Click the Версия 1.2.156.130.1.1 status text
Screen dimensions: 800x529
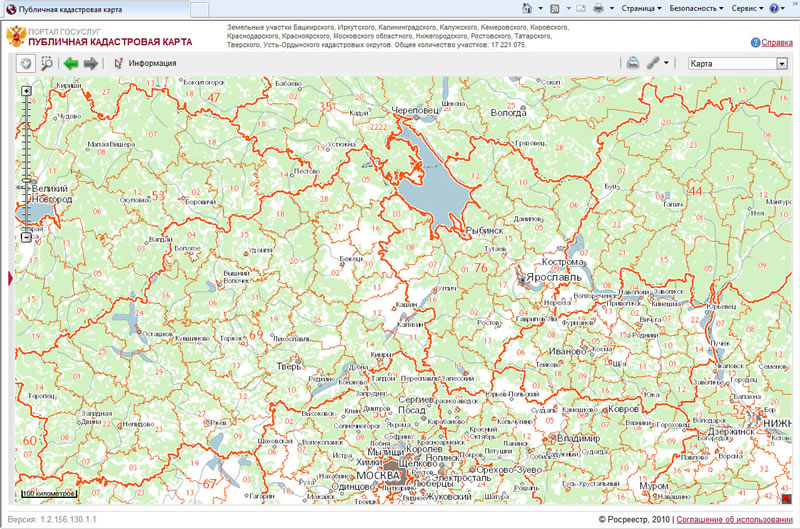point(52,519)
